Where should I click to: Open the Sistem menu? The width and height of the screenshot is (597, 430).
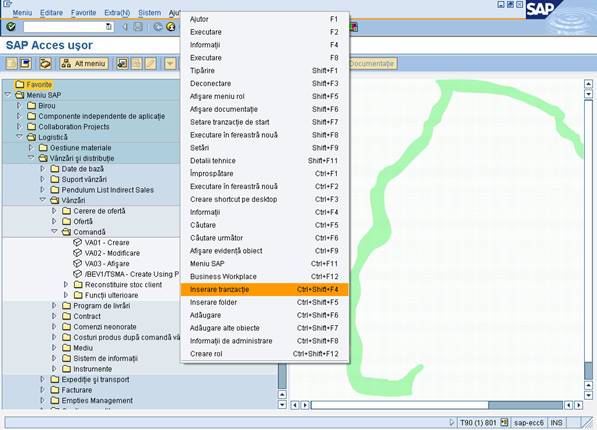pos(150,13)
